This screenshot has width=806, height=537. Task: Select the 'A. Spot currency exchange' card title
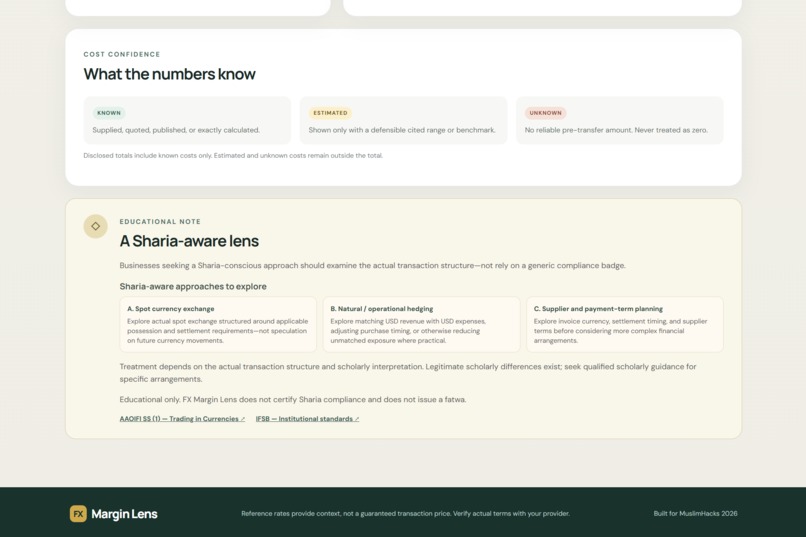pos(171,309)
